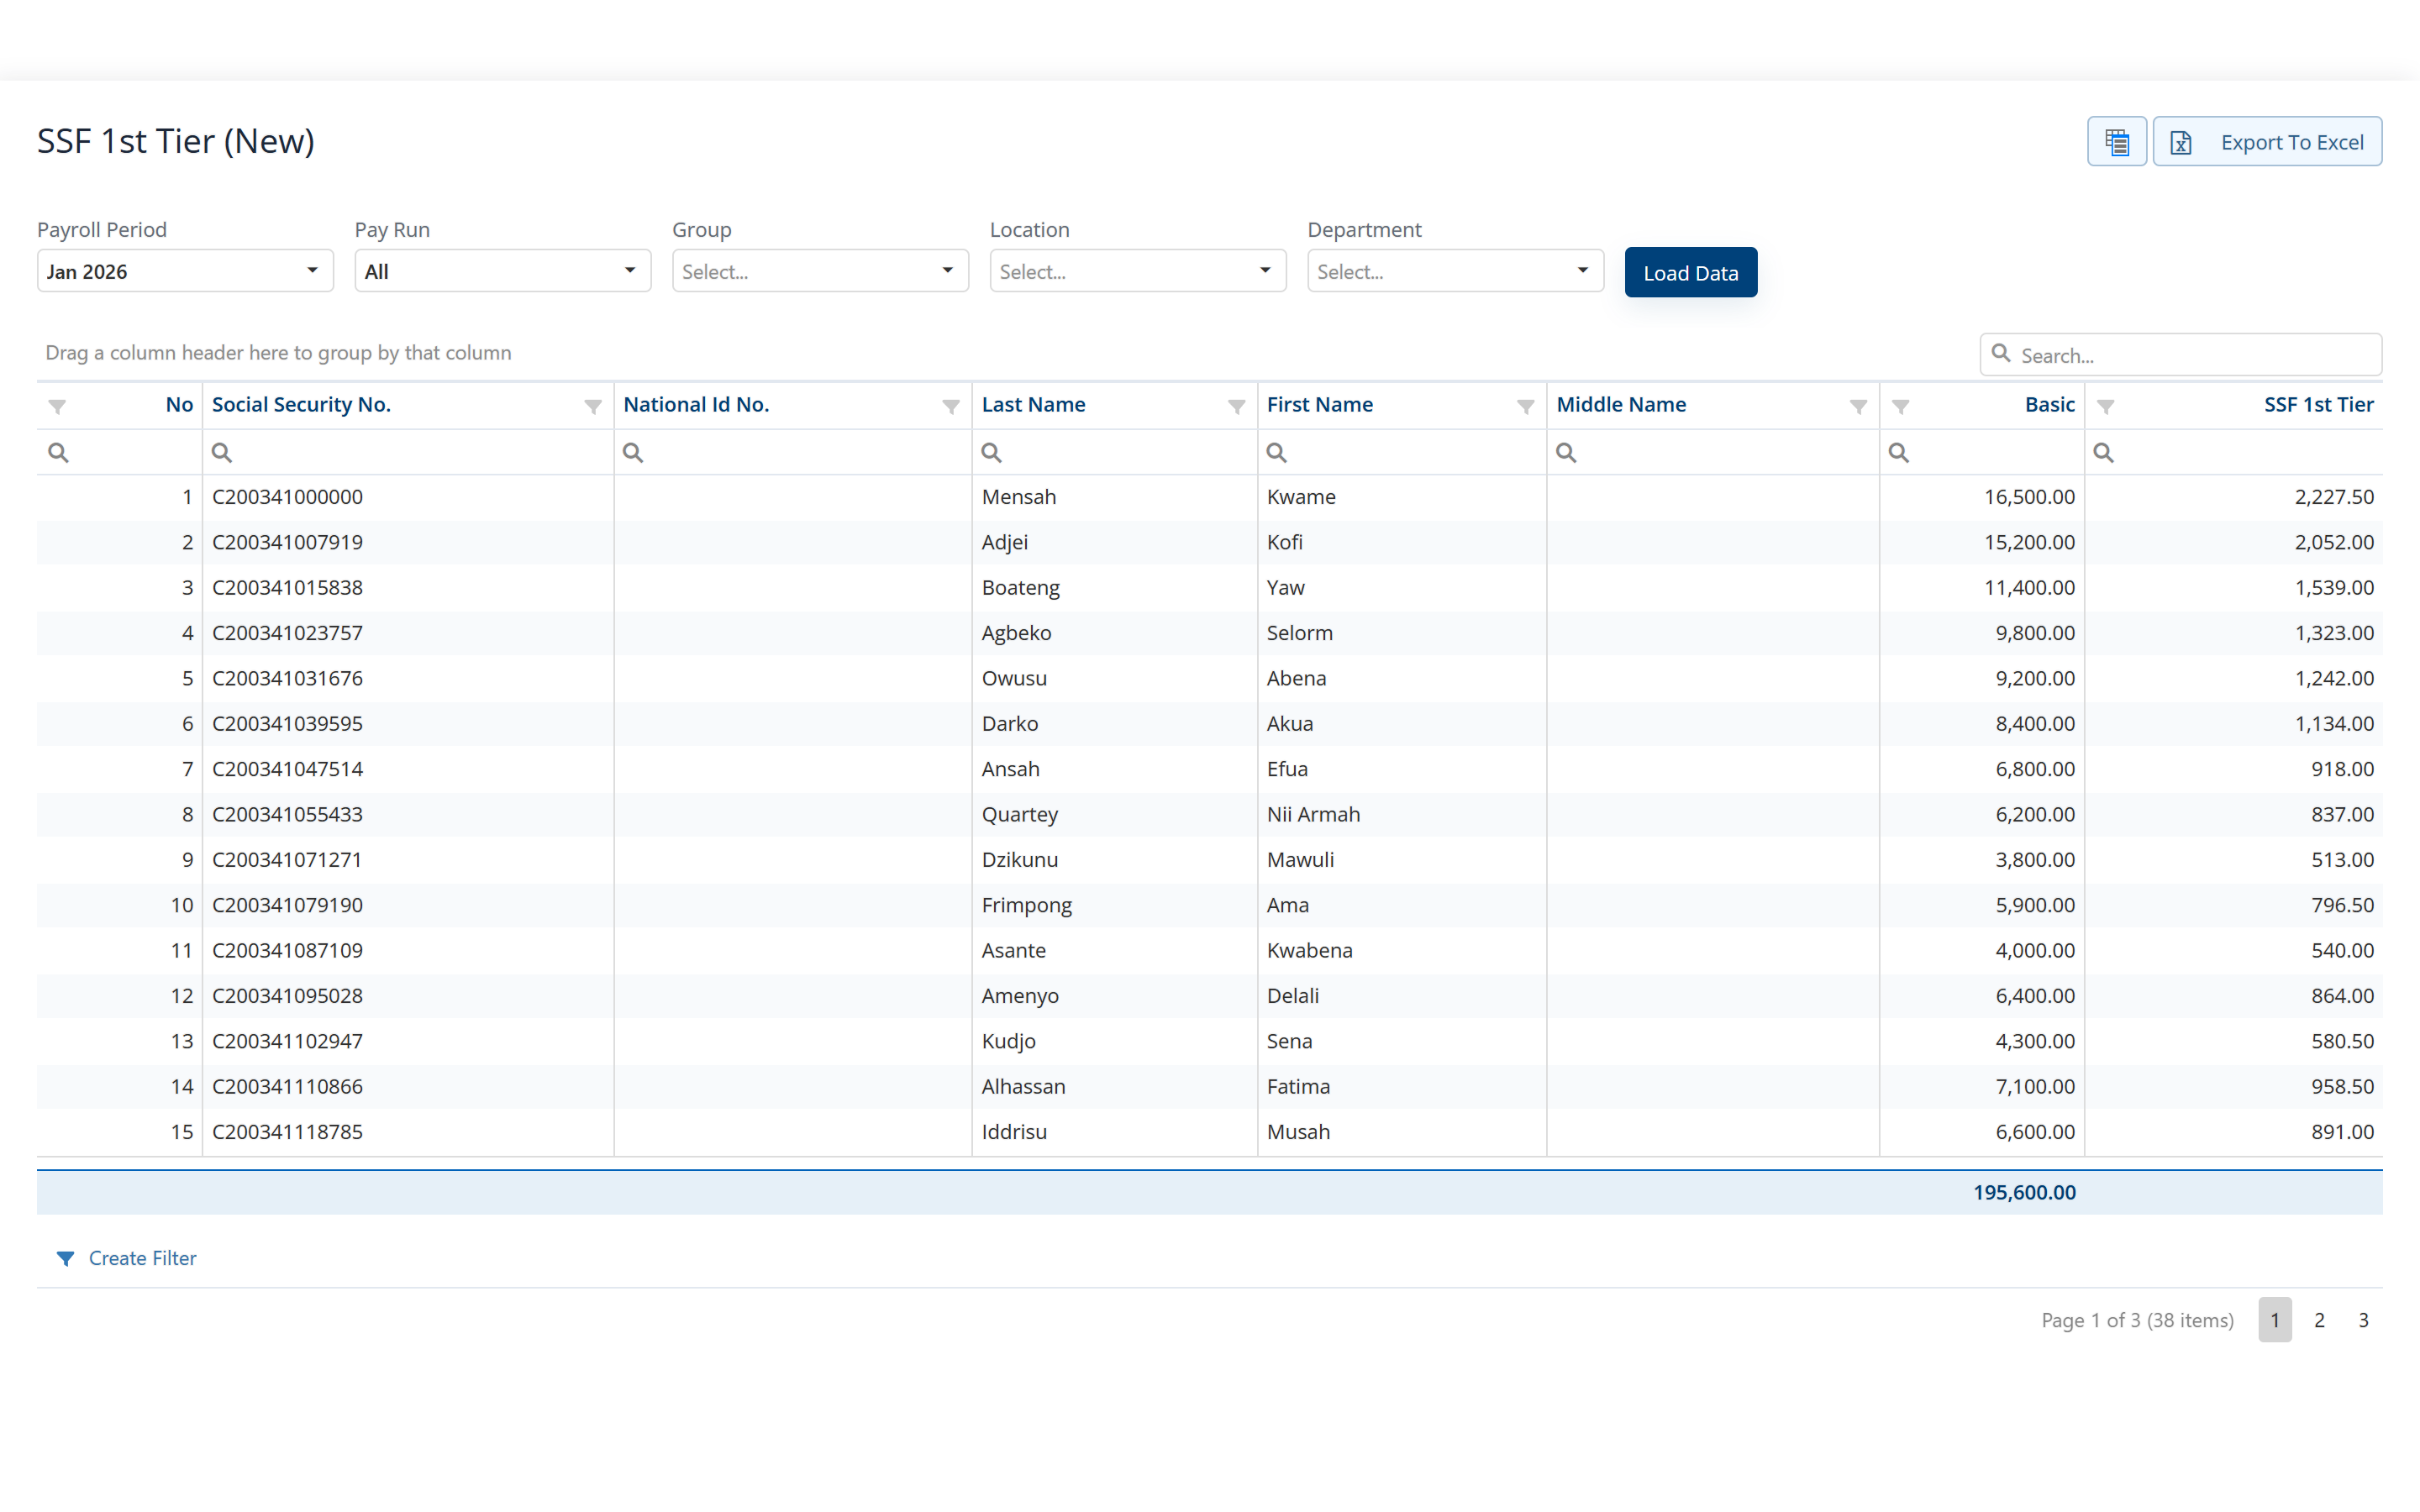Viewport: 2420px width, 1512px height.
Task: Click the grid Search input field
Action: [2181, 355]
